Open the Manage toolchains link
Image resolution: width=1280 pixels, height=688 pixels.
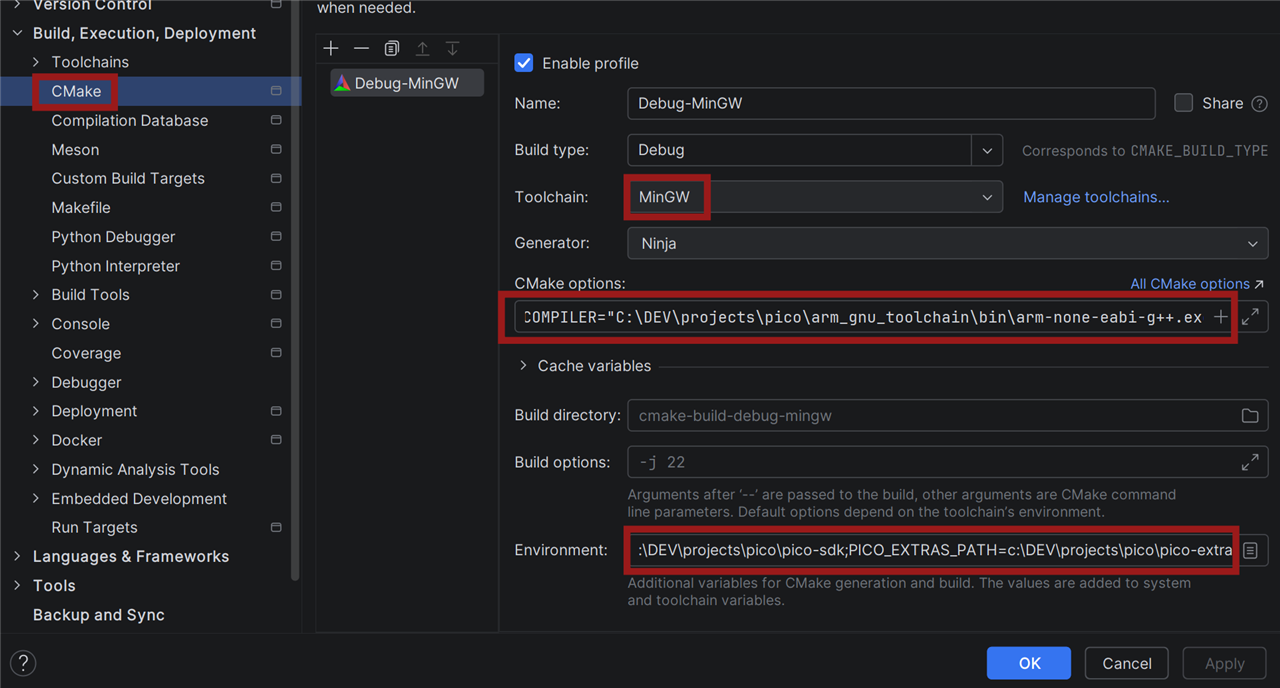[x=1096, y=197]
